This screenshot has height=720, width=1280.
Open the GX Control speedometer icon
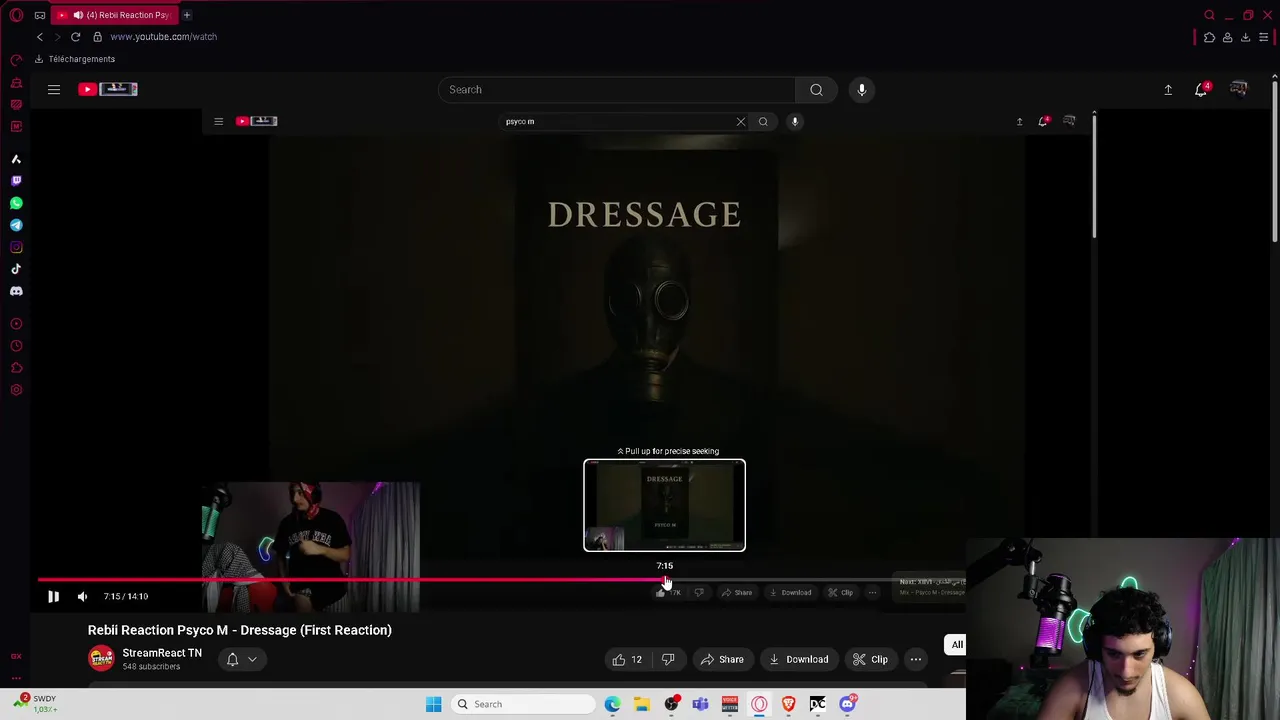pyautogui.click(x=16, y=60)
